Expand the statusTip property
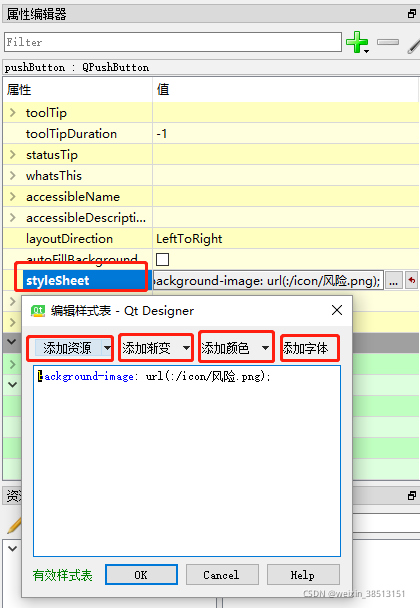Viewport: 420px width, 608px height. [x=13, y=154]
